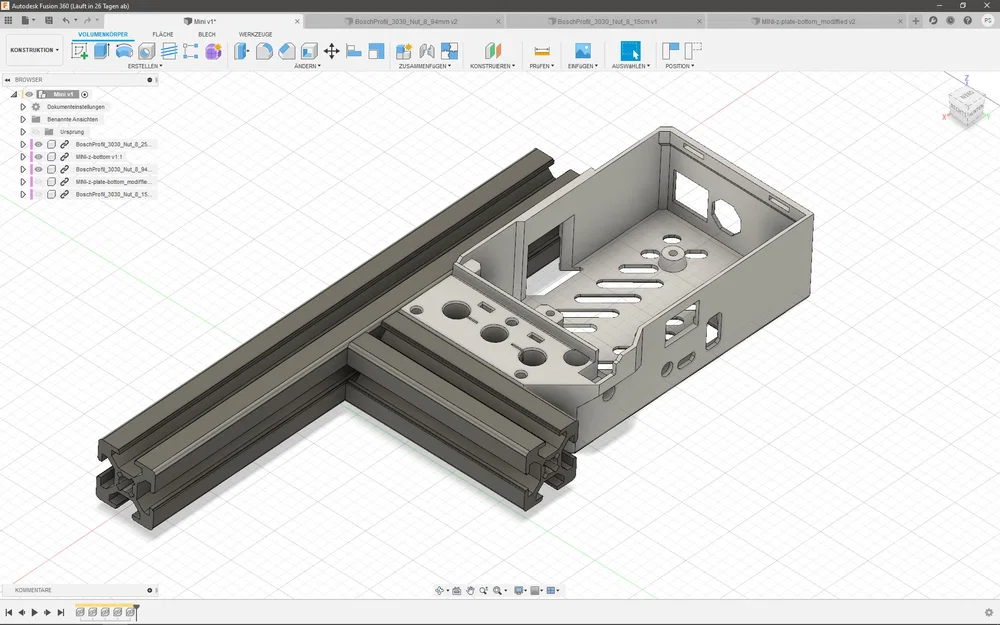Select the New Component icon
The image size is (1000, 625).
(x=404, y=51)
